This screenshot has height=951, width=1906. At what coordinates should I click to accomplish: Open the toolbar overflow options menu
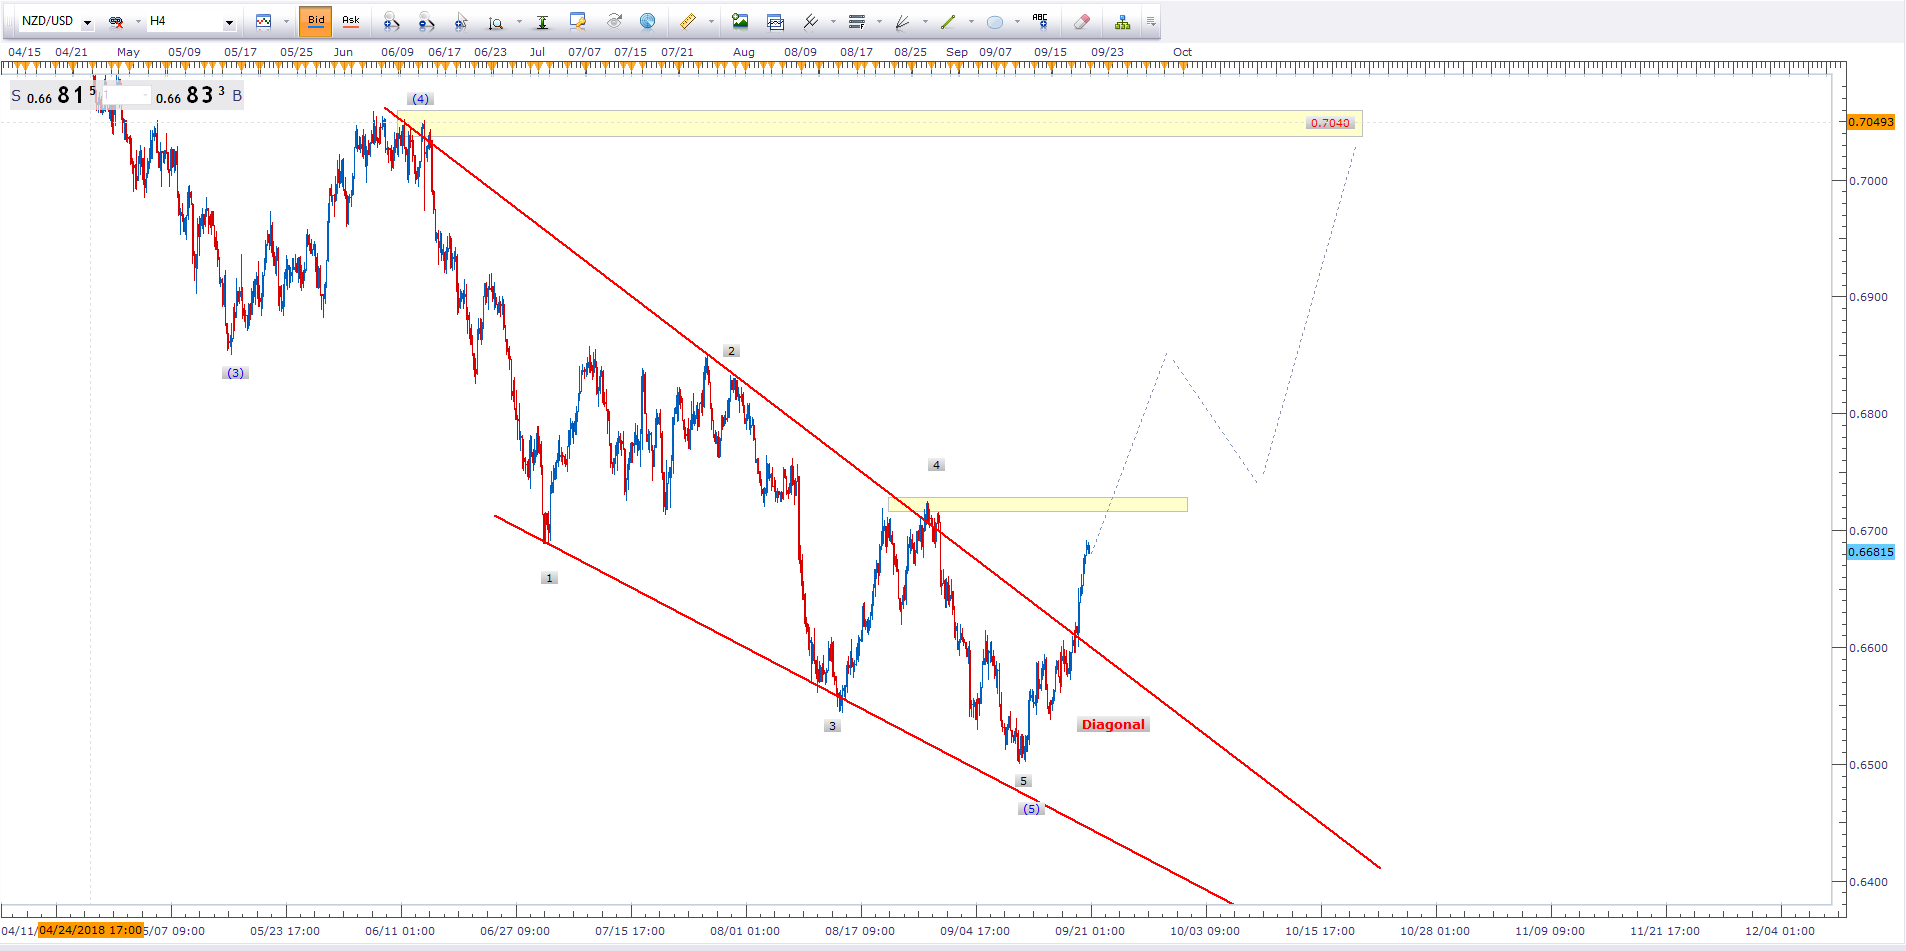point(1151,21)
